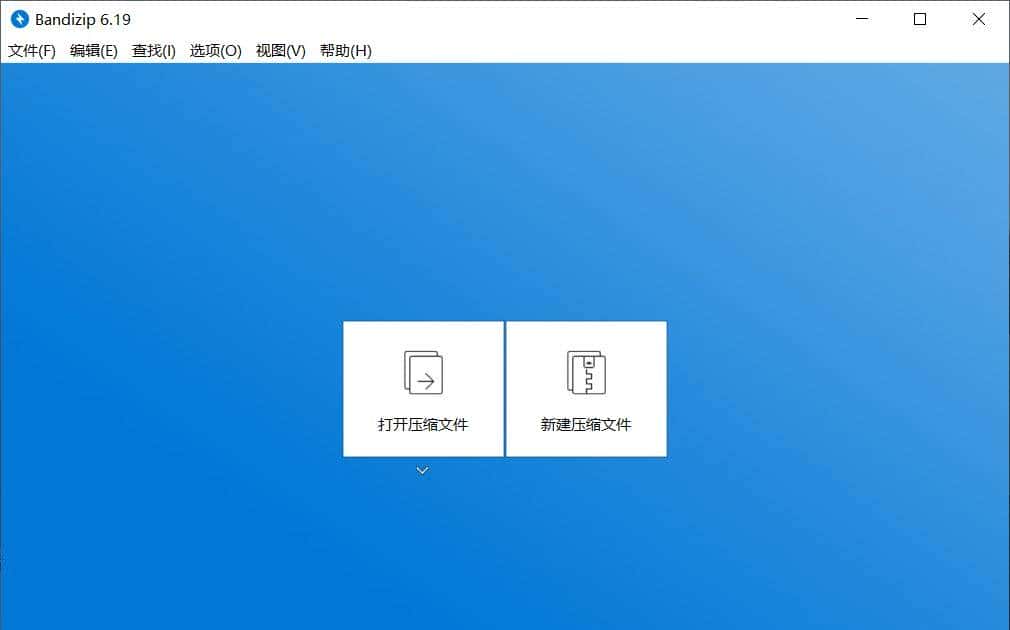
Task: Select the 新建压缩文件 tile
Action: [x=587, y=388]
